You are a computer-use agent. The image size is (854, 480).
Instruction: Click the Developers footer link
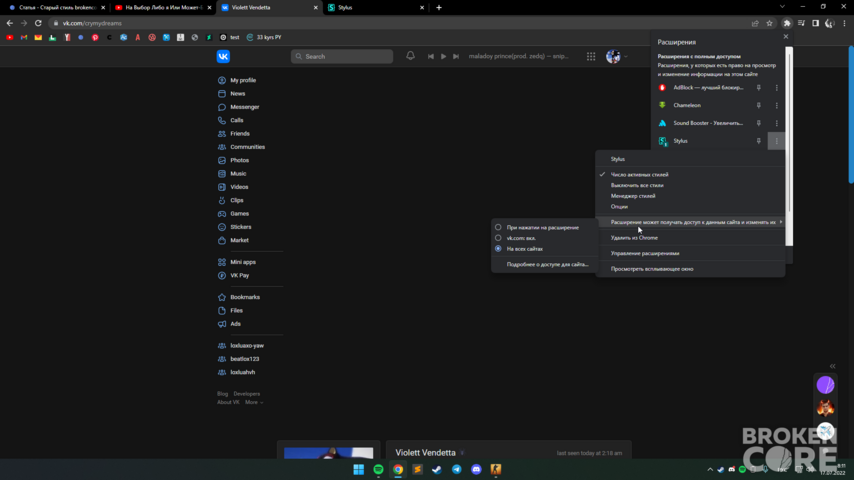247,394
